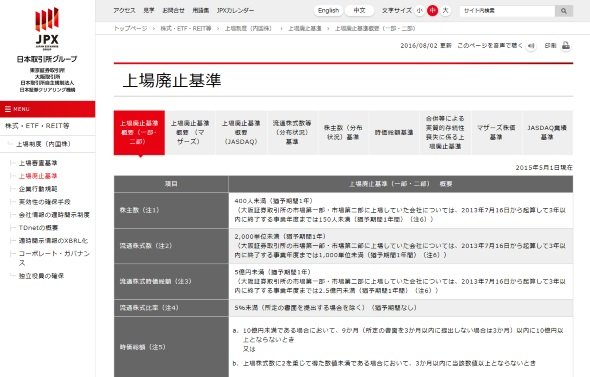
Task: Click table row 流通株式比率（注4）
Action: click(344, 308)
